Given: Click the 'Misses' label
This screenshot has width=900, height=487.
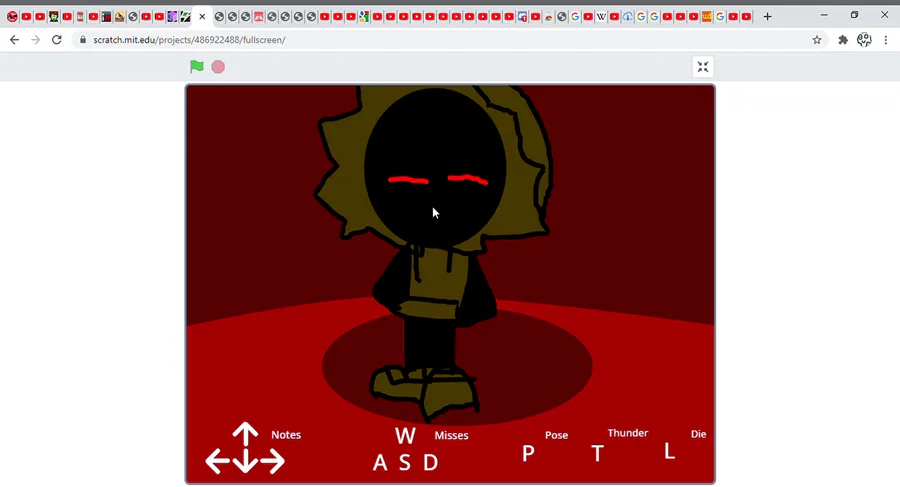Looking at the screenshot, I should (451, 435).
